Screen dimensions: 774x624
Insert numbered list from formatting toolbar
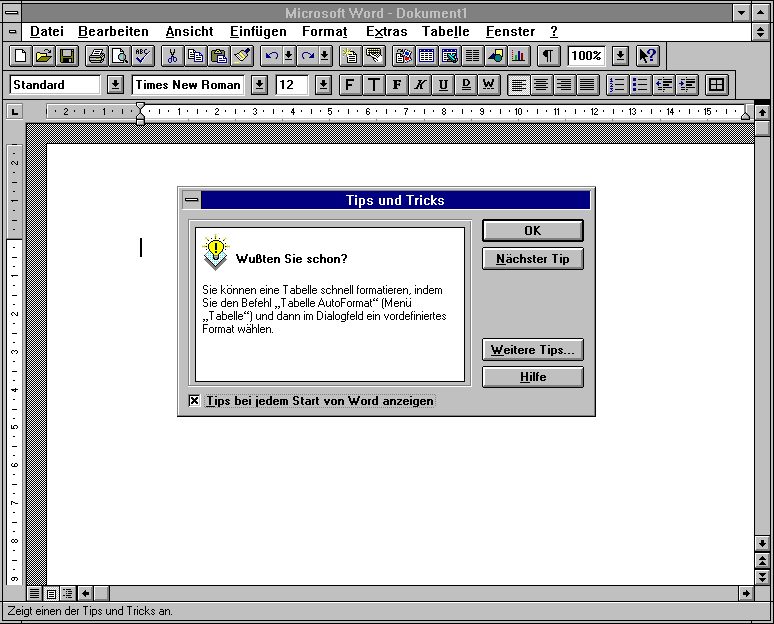click(x=617, y=85)
